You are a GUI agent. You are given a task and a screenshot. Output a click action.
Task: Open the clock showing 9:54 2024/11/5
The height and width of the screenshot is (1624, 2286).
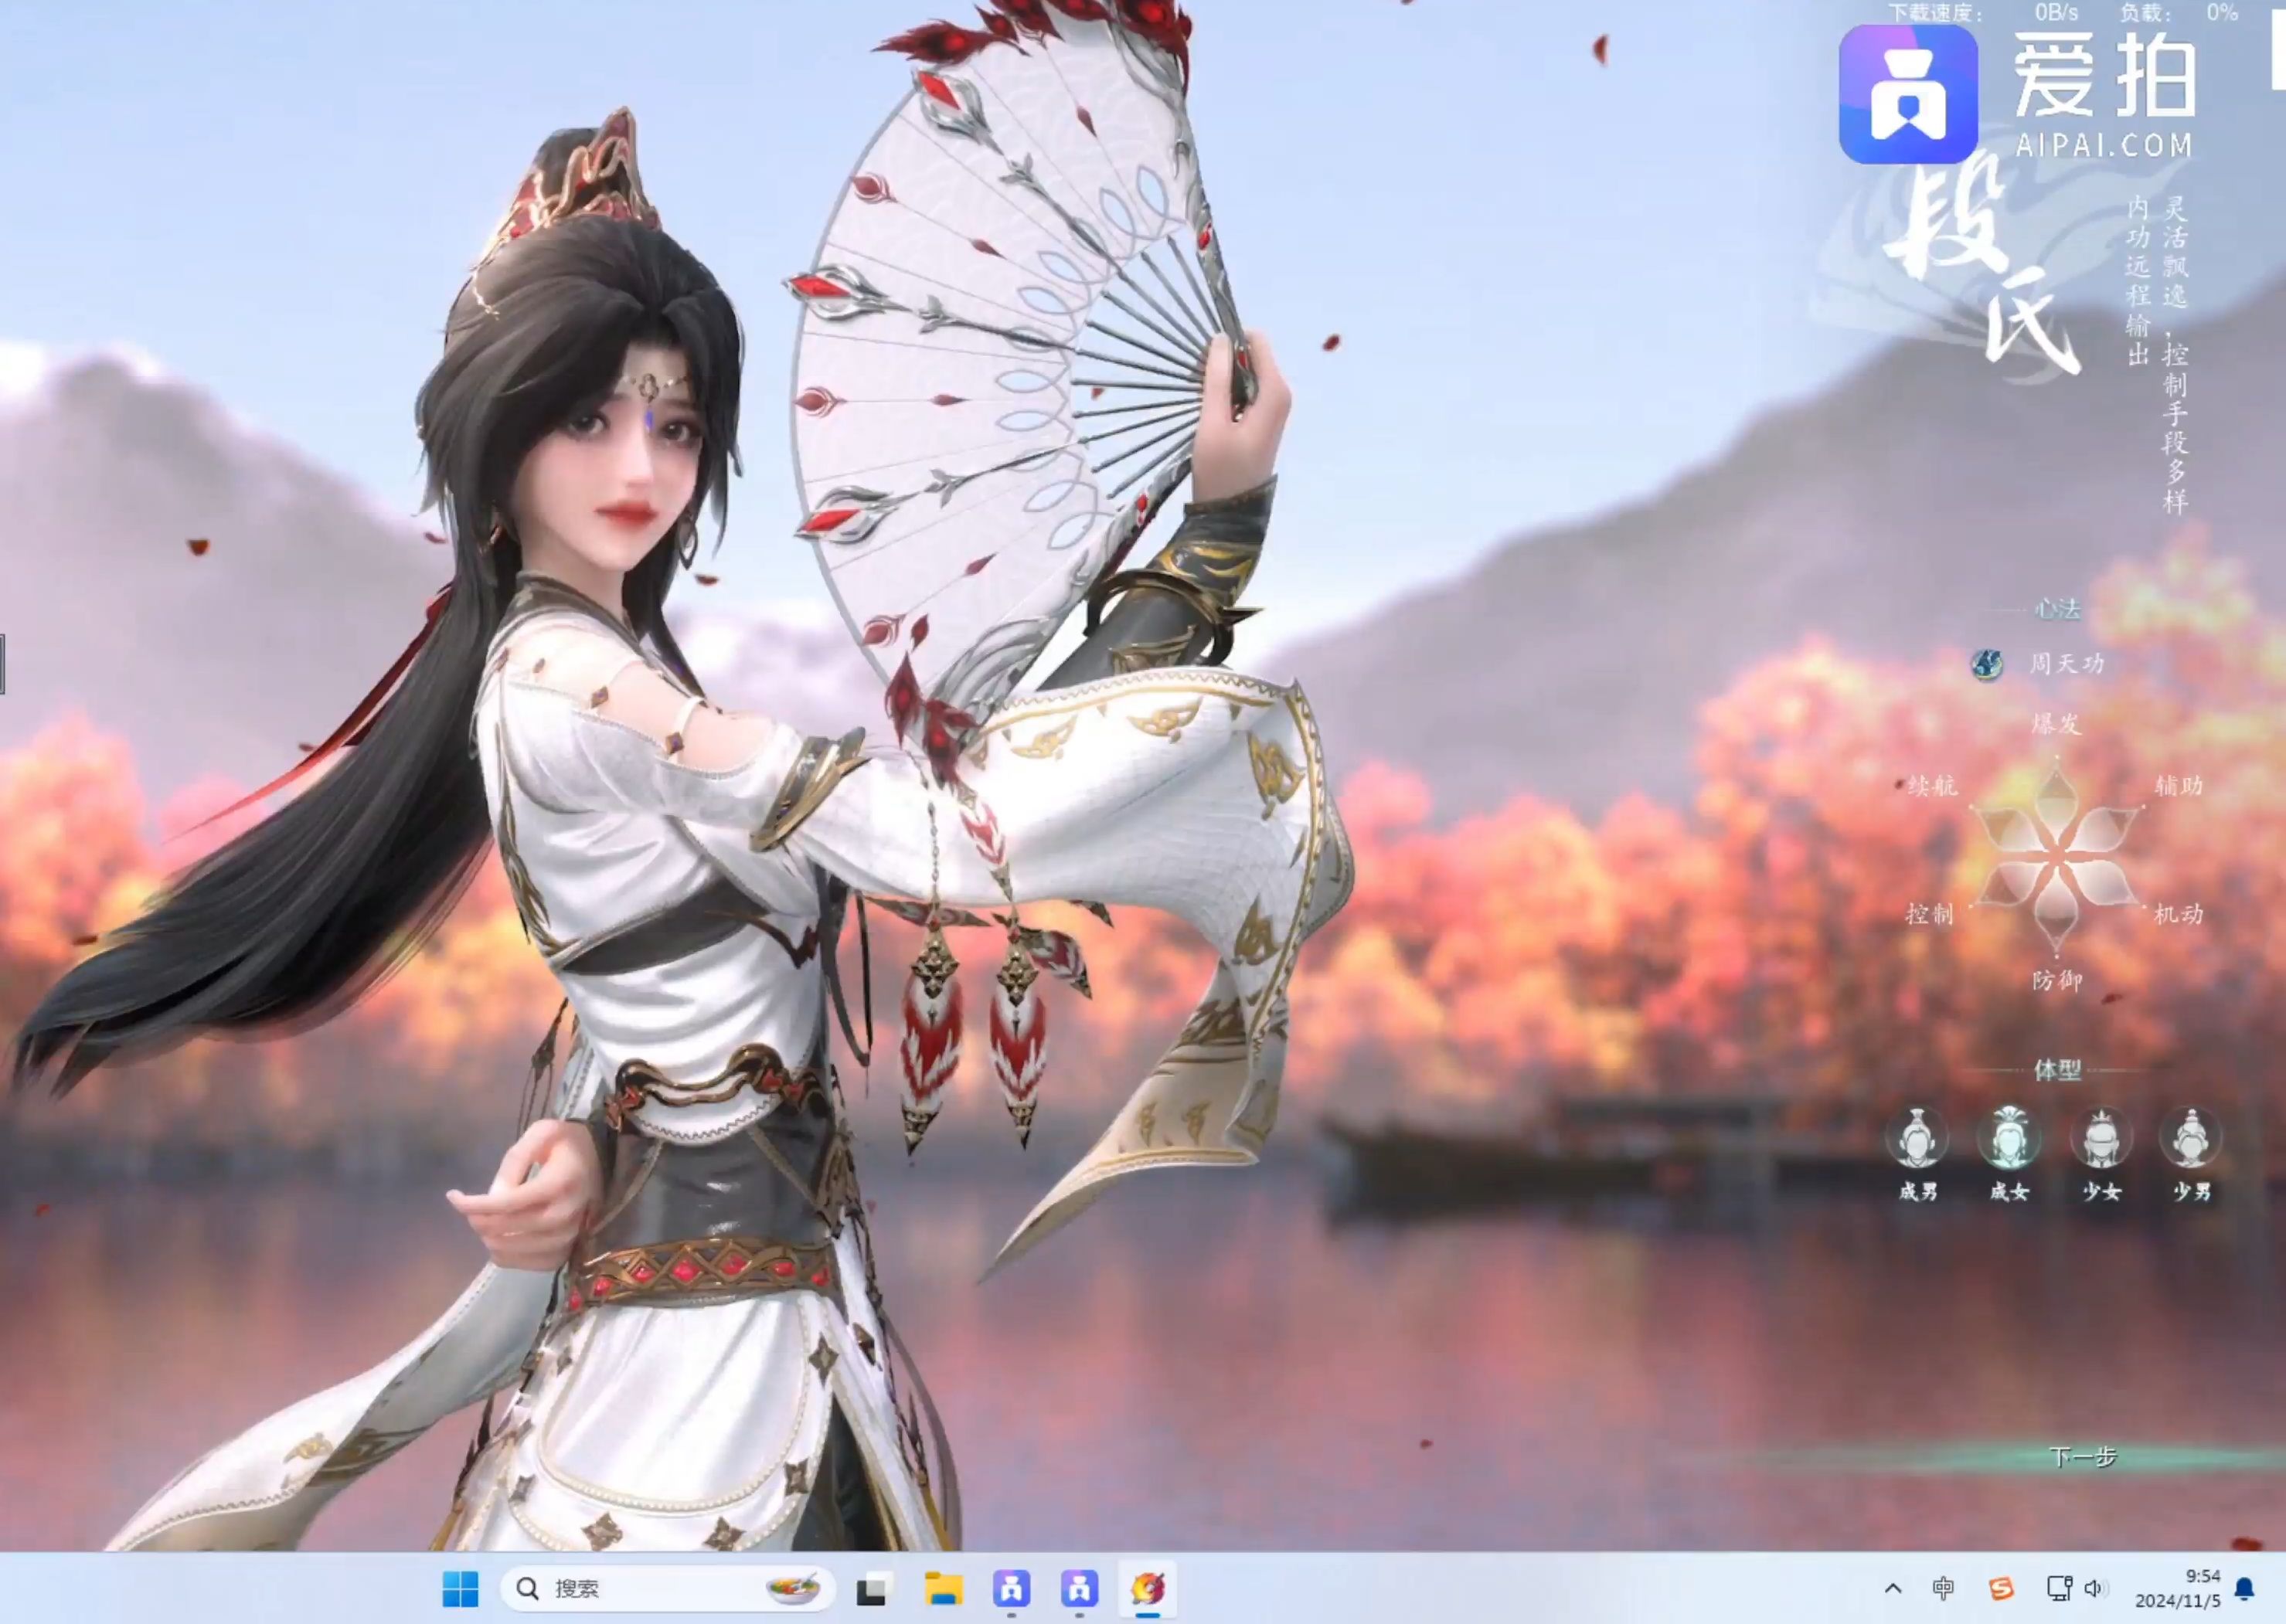2177,1588
